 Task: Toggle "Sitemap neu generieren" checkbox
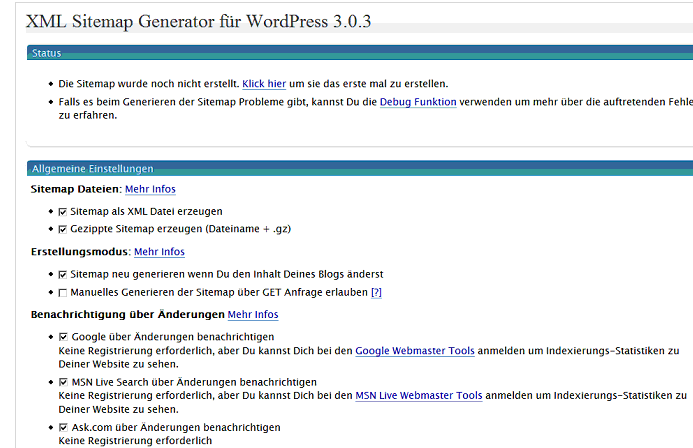click(x=63, y=275)
